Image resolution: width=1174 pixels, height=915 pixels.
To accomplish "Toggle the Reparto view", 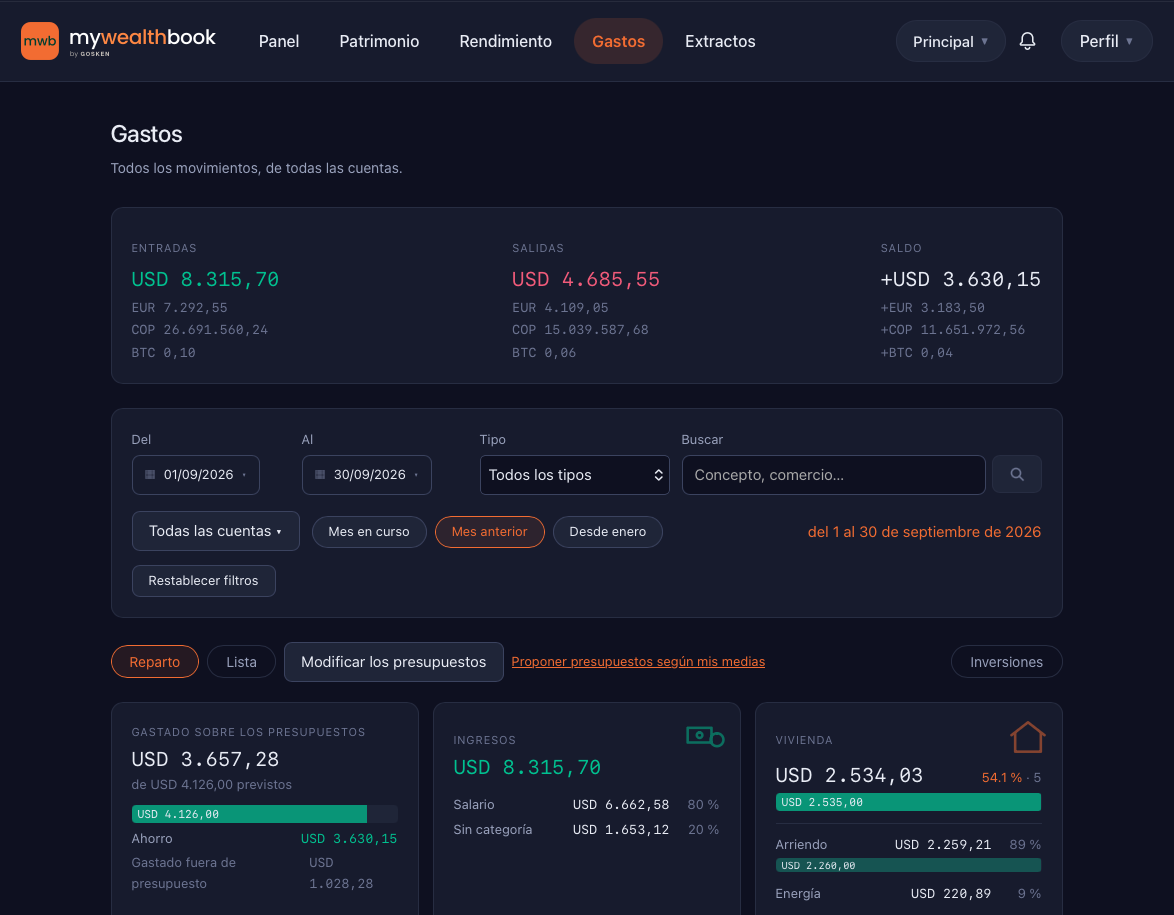I will tap(155, 662).
